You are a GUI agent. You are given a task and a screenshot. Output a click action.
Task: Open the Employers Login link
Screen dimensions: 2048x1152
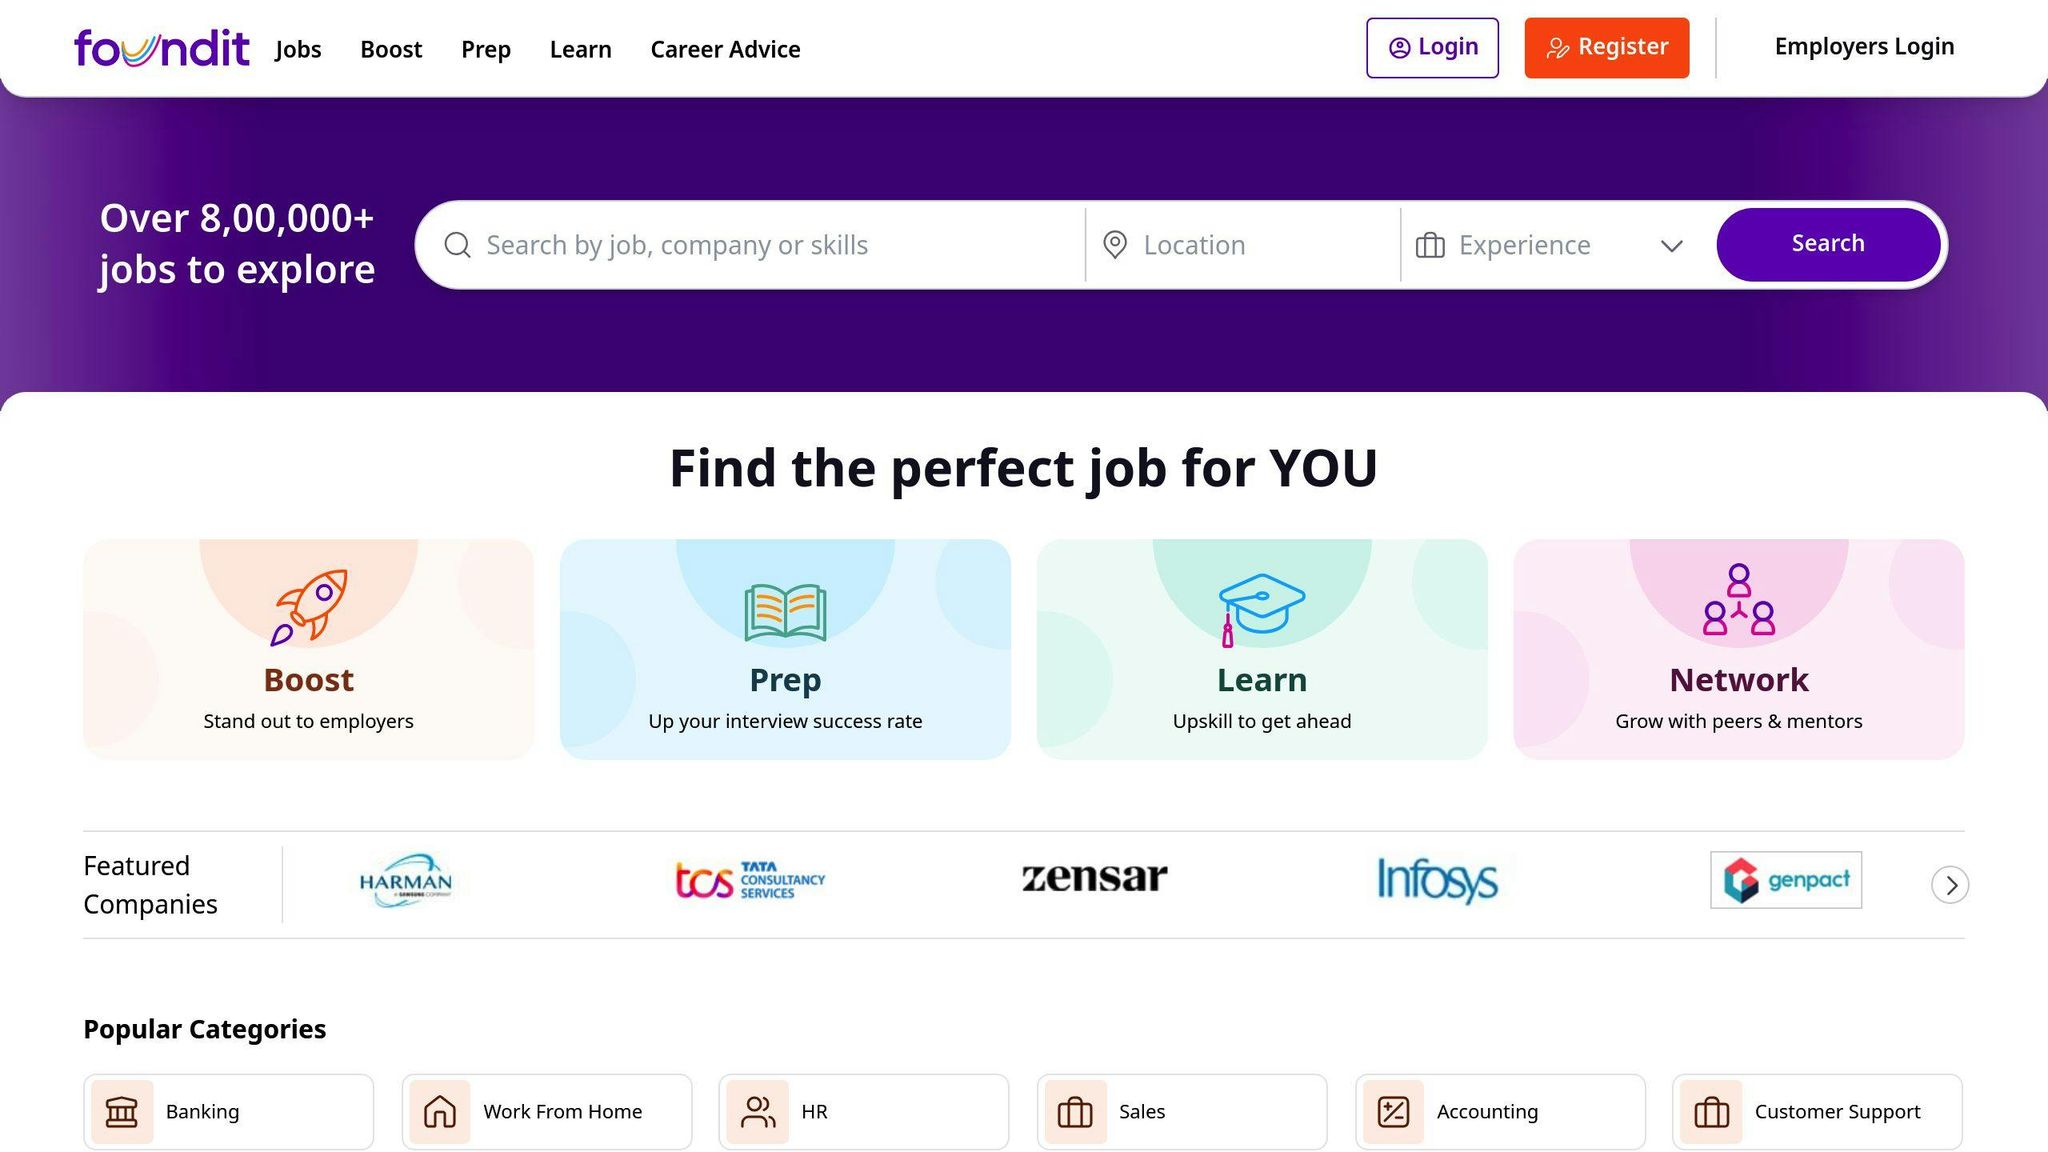point(1864,47)
